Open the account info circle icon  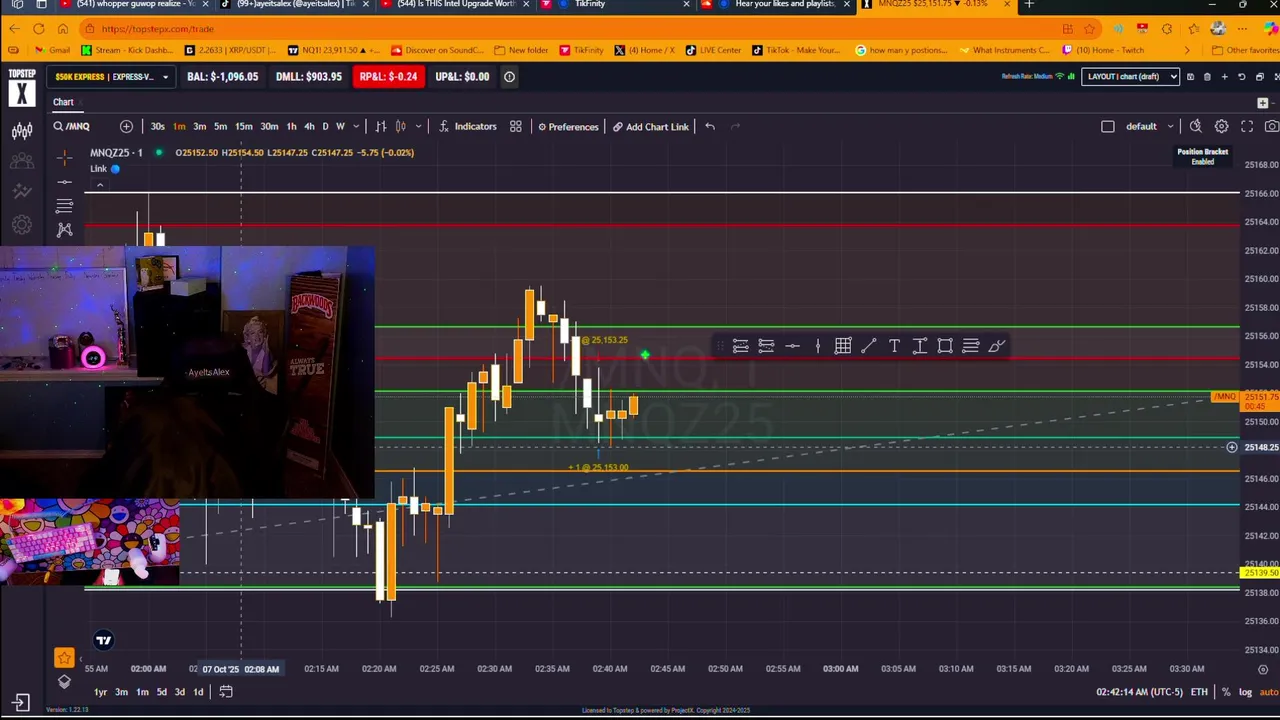(509, 77)
